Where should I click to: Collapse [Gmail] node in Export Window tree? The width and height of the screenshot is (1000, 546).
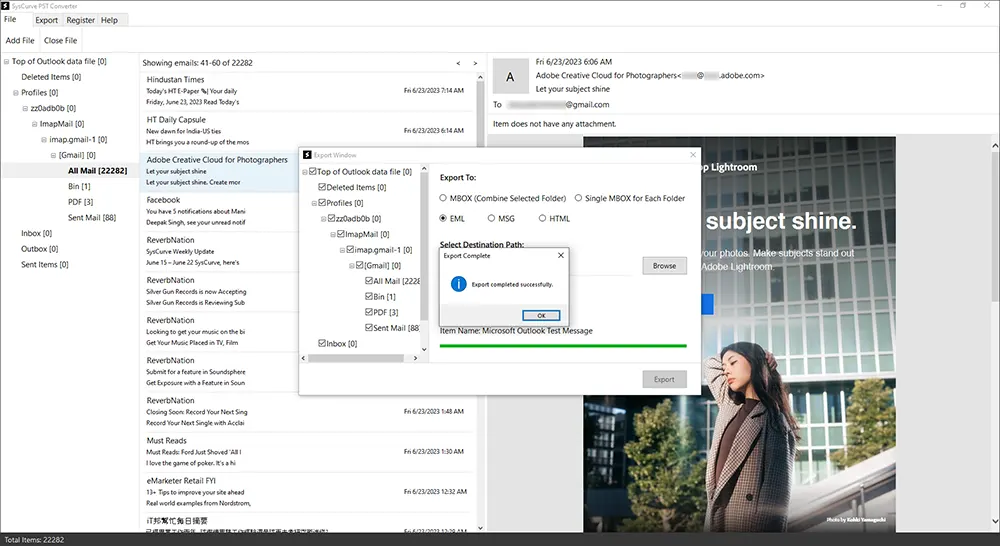[351, 266]
